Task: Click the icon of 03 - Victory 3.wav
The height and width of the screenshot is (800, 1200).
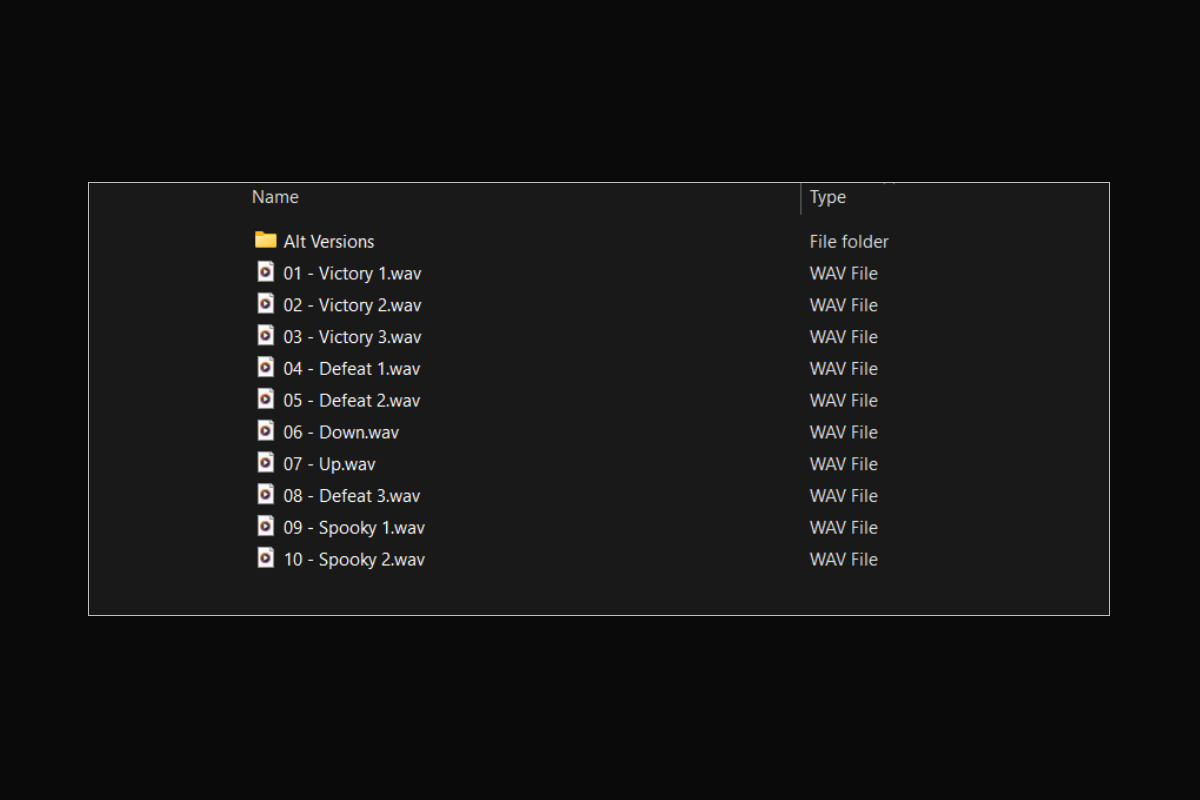Action: [265, 335]
